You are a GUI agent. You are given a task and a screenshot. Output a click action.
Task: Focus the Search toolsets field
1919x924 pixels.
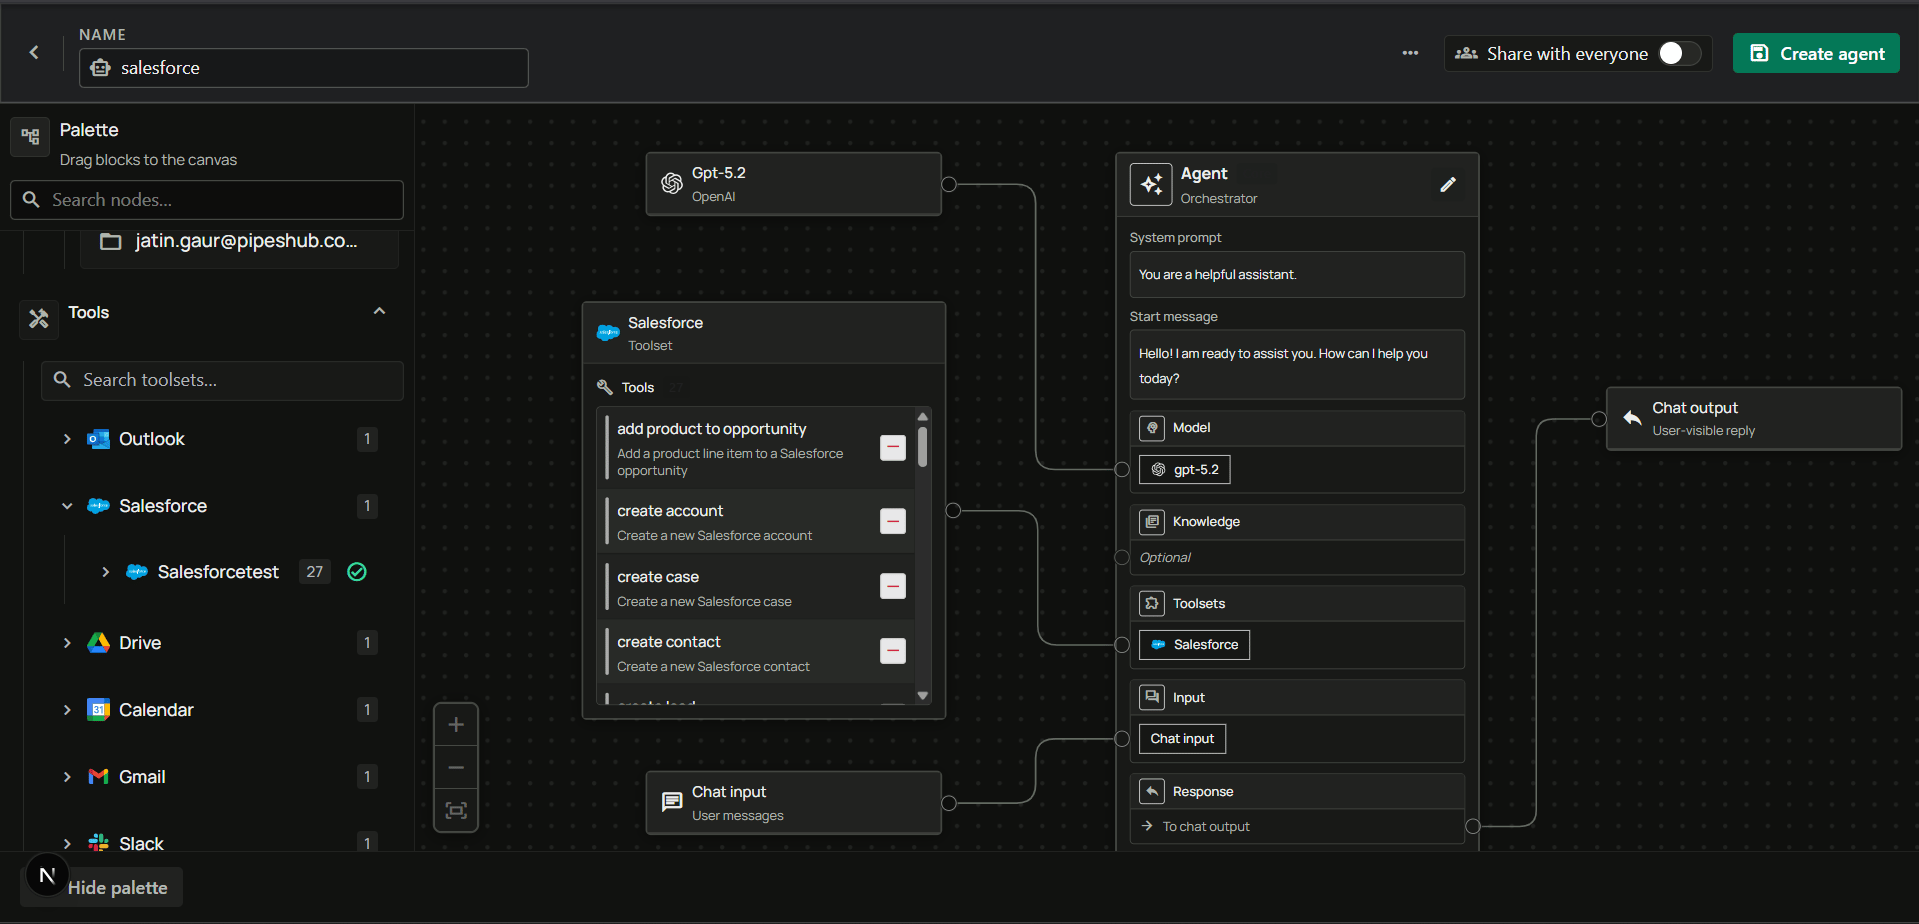(222, 381)
